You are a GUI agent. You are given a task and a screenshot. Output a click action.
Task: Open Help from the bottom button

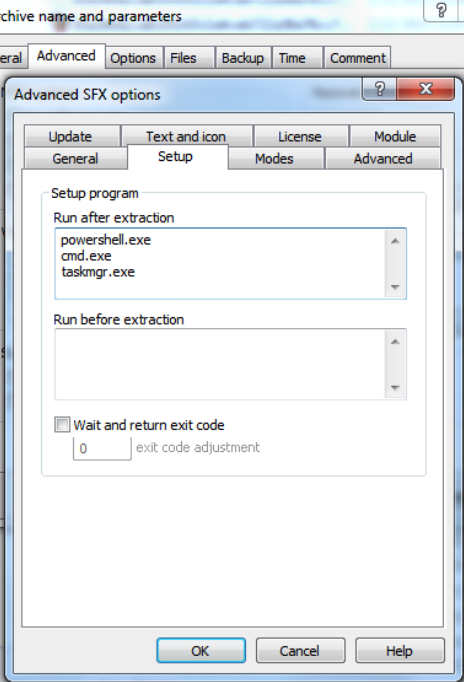[x=400, y=651]
